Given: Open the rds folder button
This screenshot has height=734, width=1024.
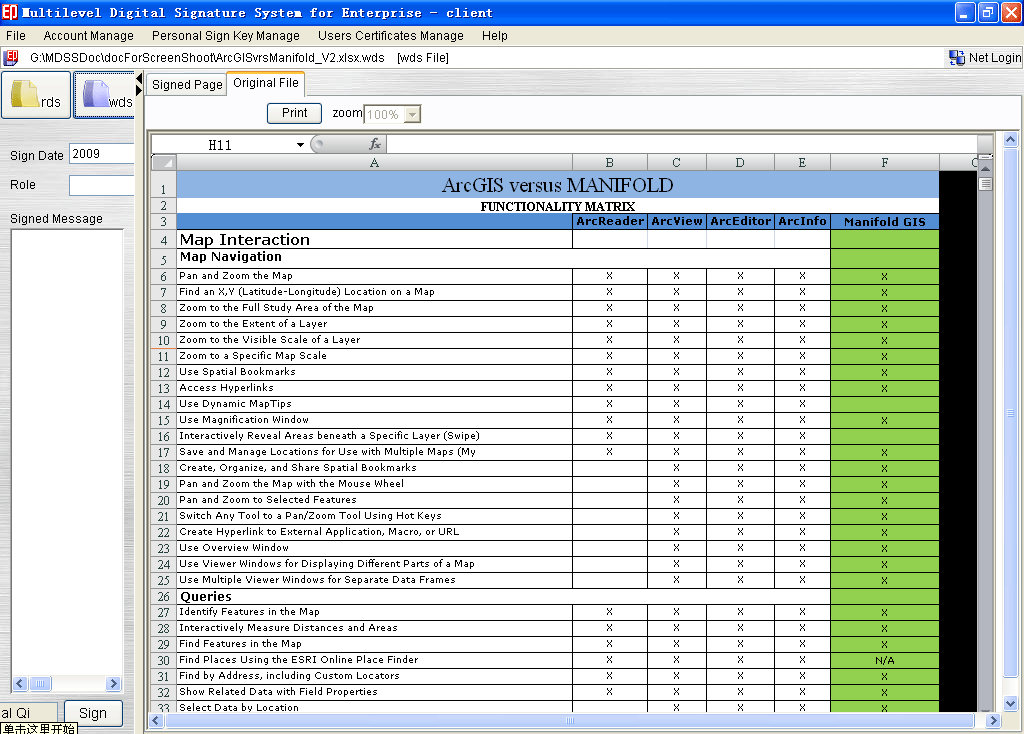Looking at the screenshot, I should click(x=36, y=95).
